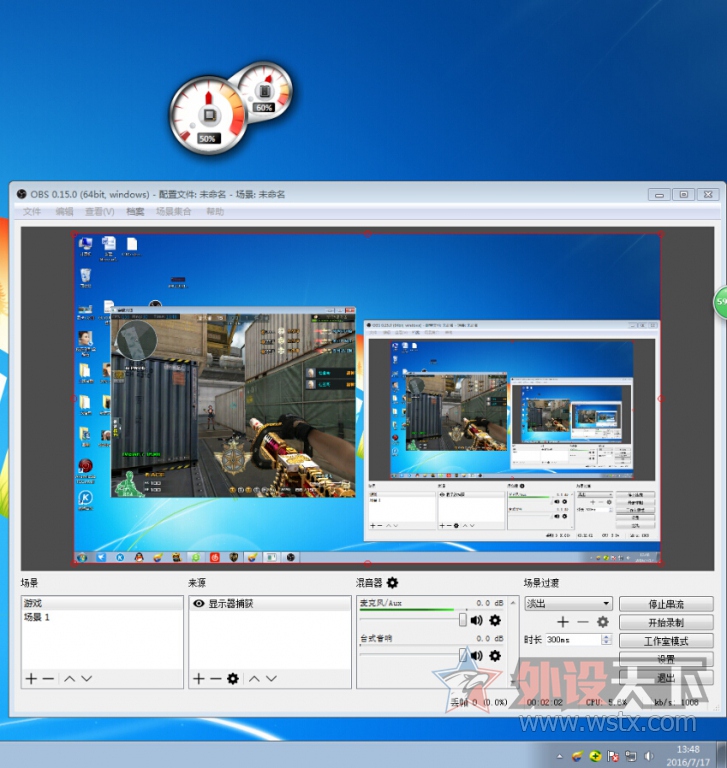
Task: Hide the 显示器捕获 source via eye icon
Action: pyautogui.click(x=198, y=603)
